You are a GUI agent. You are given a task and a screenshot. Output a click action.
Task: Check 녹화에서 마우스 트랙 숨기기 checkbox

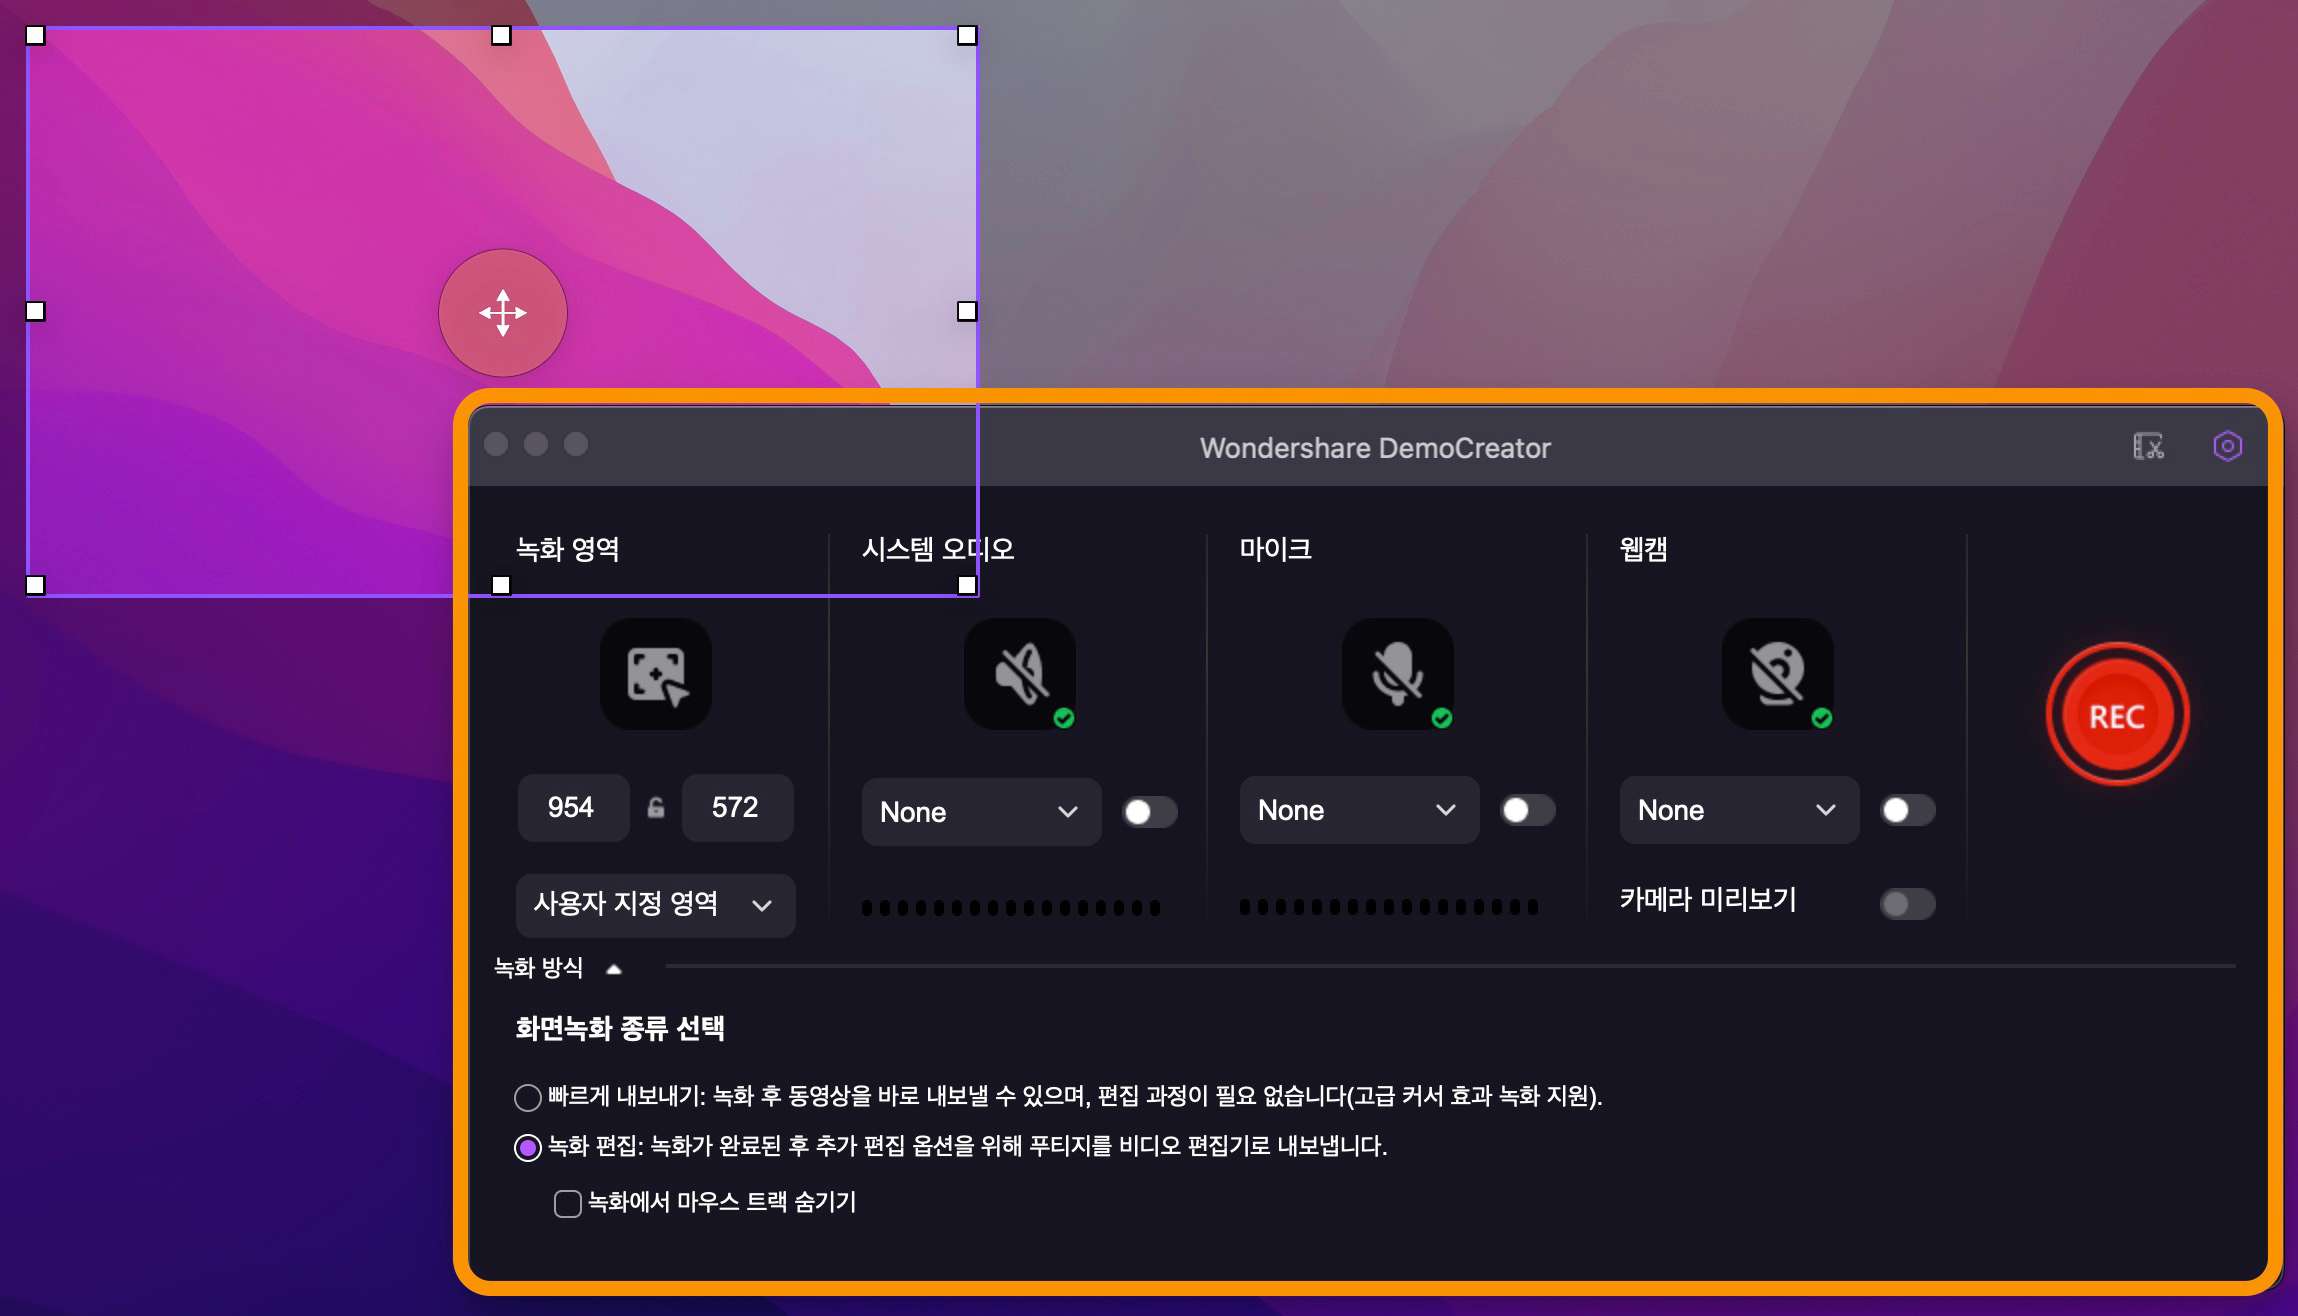568,1203
